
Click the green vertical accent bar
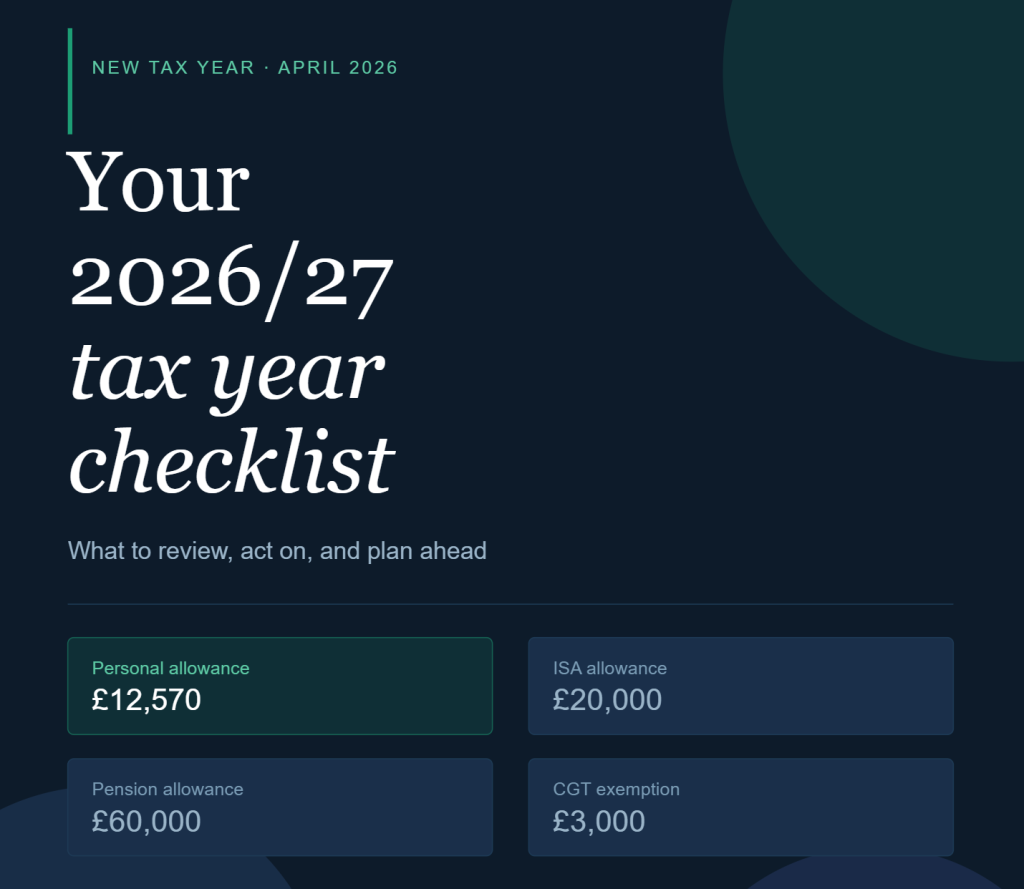70,81
